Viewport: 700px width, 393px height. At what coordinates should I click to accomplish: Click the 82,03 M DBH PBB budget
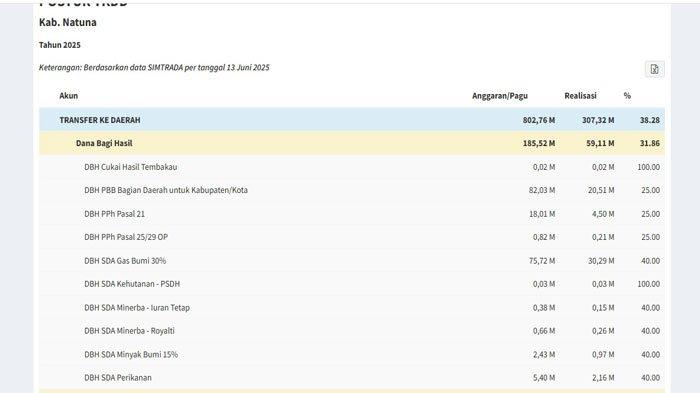click(542, 190)
